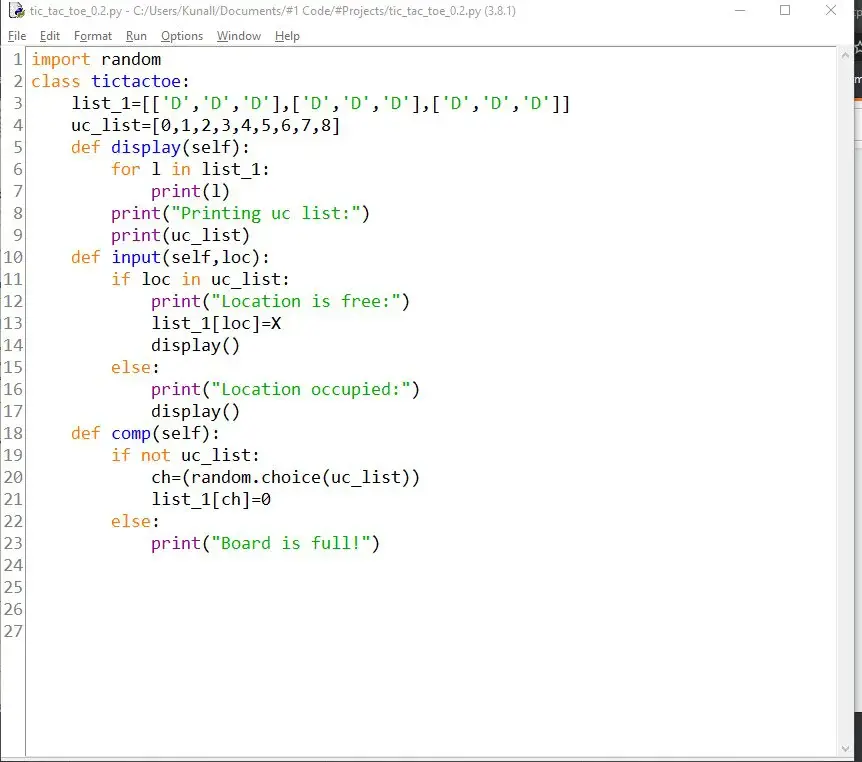Open the Run menu
The height and width of the screenshot is (762, 862).
click(136, 36)
